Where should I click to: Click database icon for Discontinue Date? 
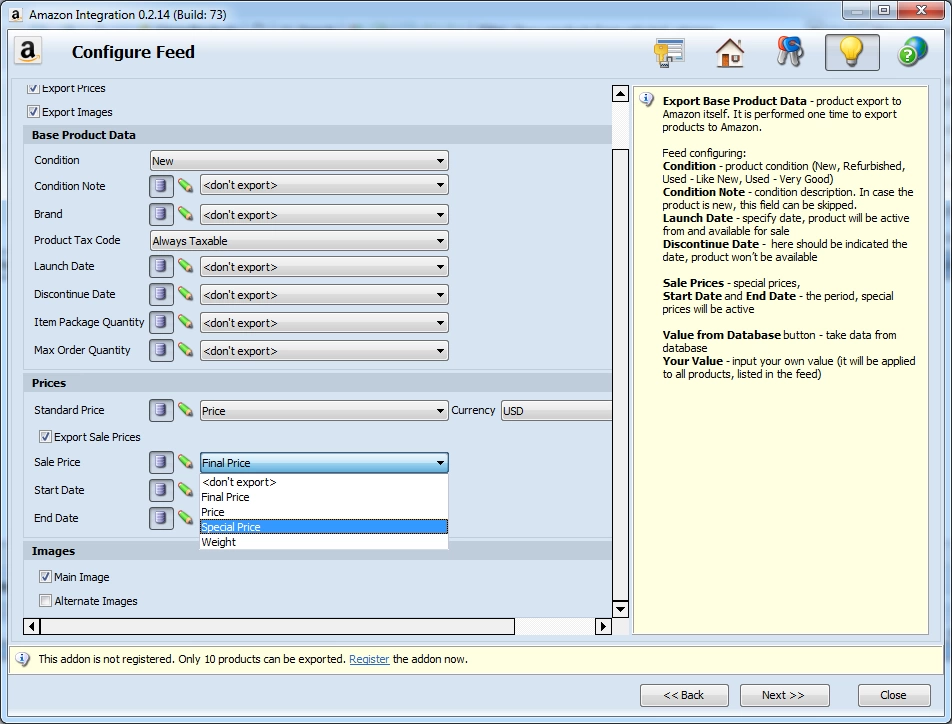click(x=161, y=294)
